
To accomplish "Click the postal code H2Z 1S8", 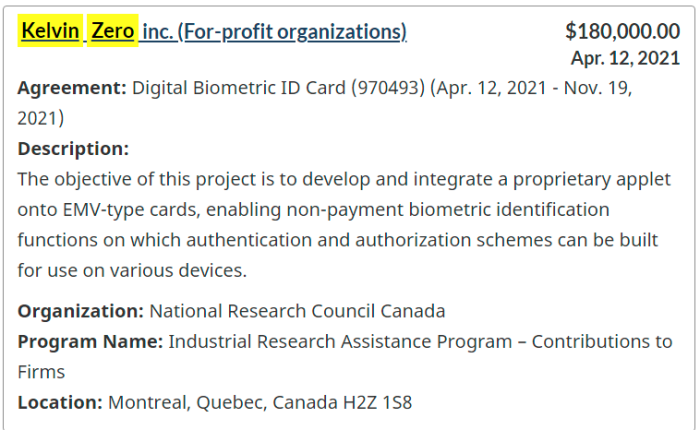I will tap(377, 402).
